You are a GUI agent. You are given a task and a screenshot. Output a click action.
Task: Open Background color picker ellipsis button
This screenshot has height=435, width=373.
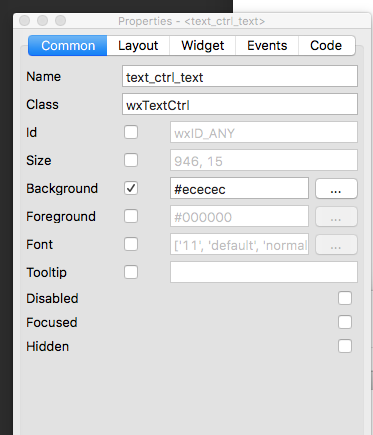coord(336,189)
